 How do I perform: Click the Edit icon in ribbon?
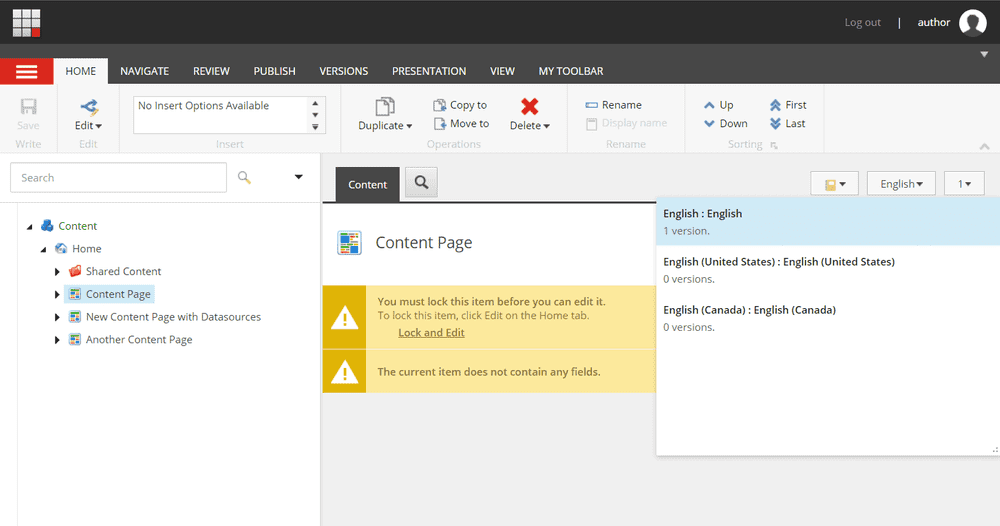coord(88,107)
